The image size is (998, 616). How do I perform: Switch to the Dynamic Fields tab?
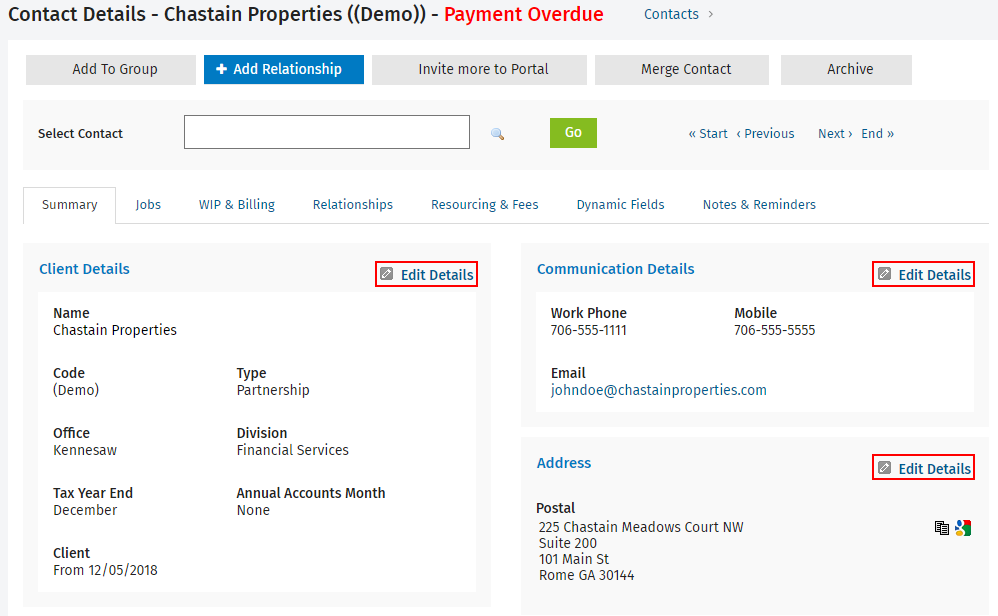tap(620, 204)
